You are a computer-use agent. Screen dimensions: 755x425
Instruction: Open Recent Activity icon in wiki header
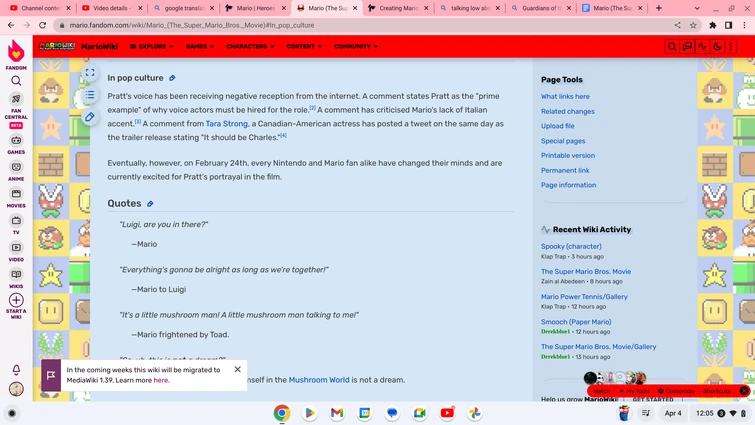tap(702, 46)
